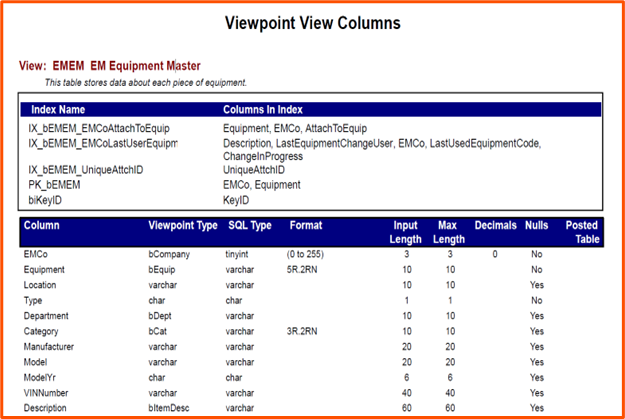Select the View: EMEM EM Equipment Master heading
The height and width of the screenshot is (419, 625).
click(x=110, y=66)
